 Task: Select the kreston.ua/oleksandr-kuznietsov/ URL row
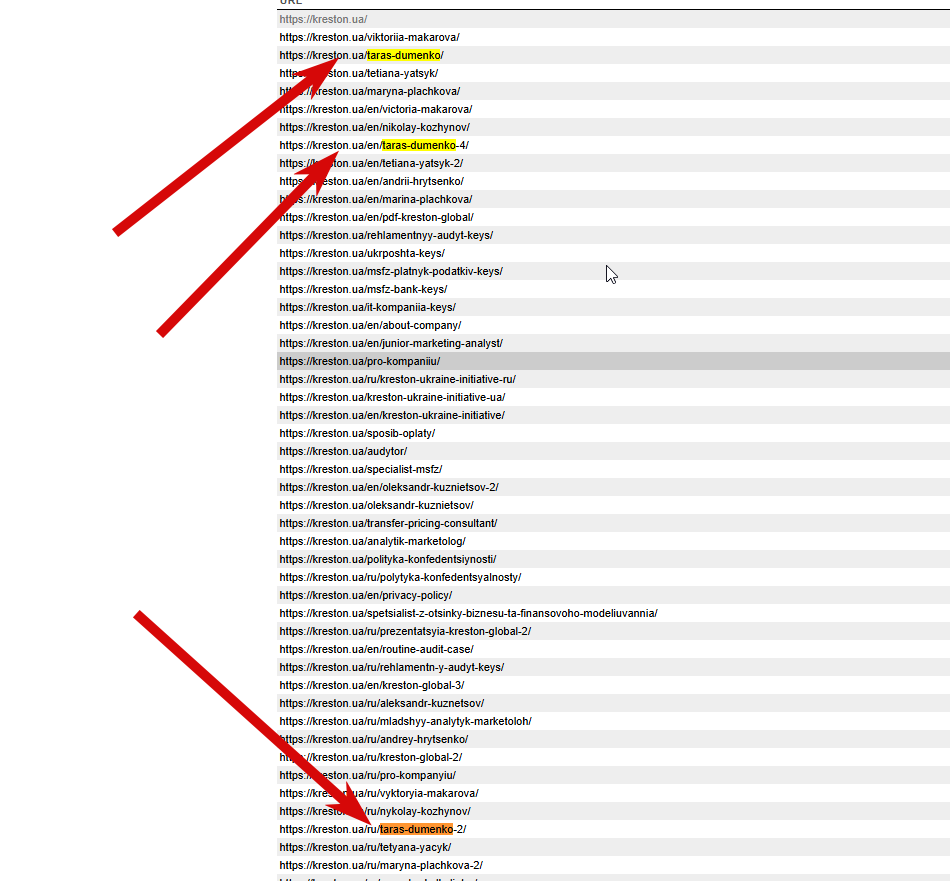613,505
